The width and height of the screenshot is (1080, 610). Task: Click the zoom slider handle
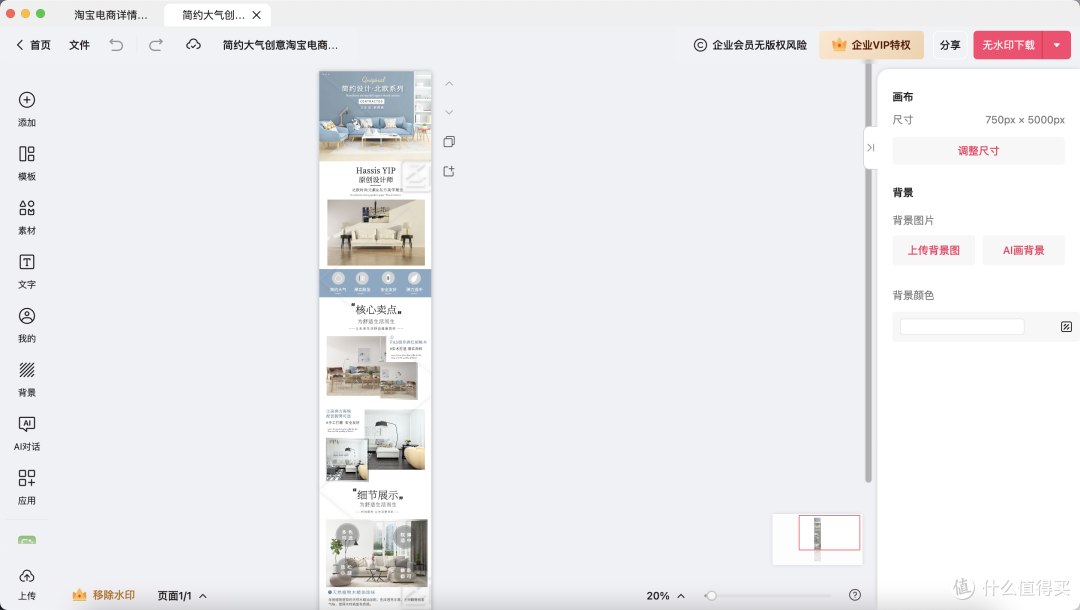(711, 596)
